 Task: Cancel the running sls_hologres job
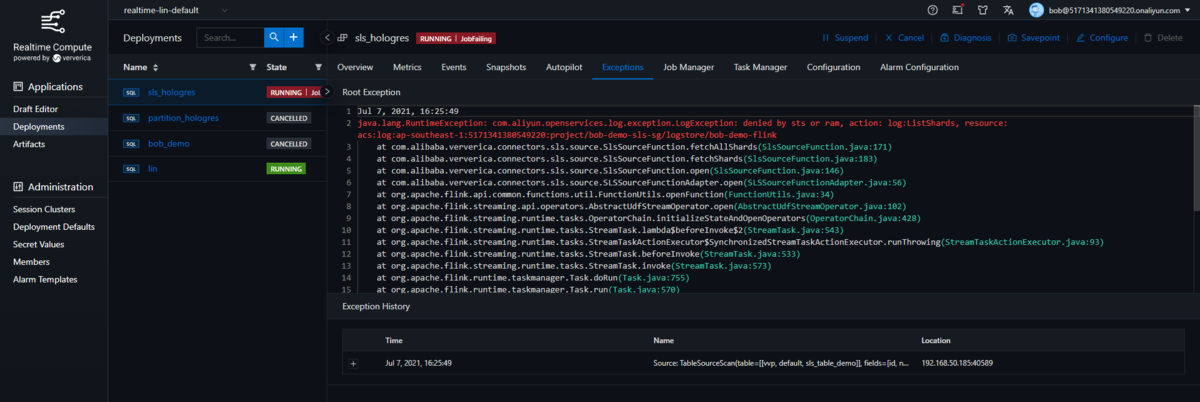click(x=904, y=38)
